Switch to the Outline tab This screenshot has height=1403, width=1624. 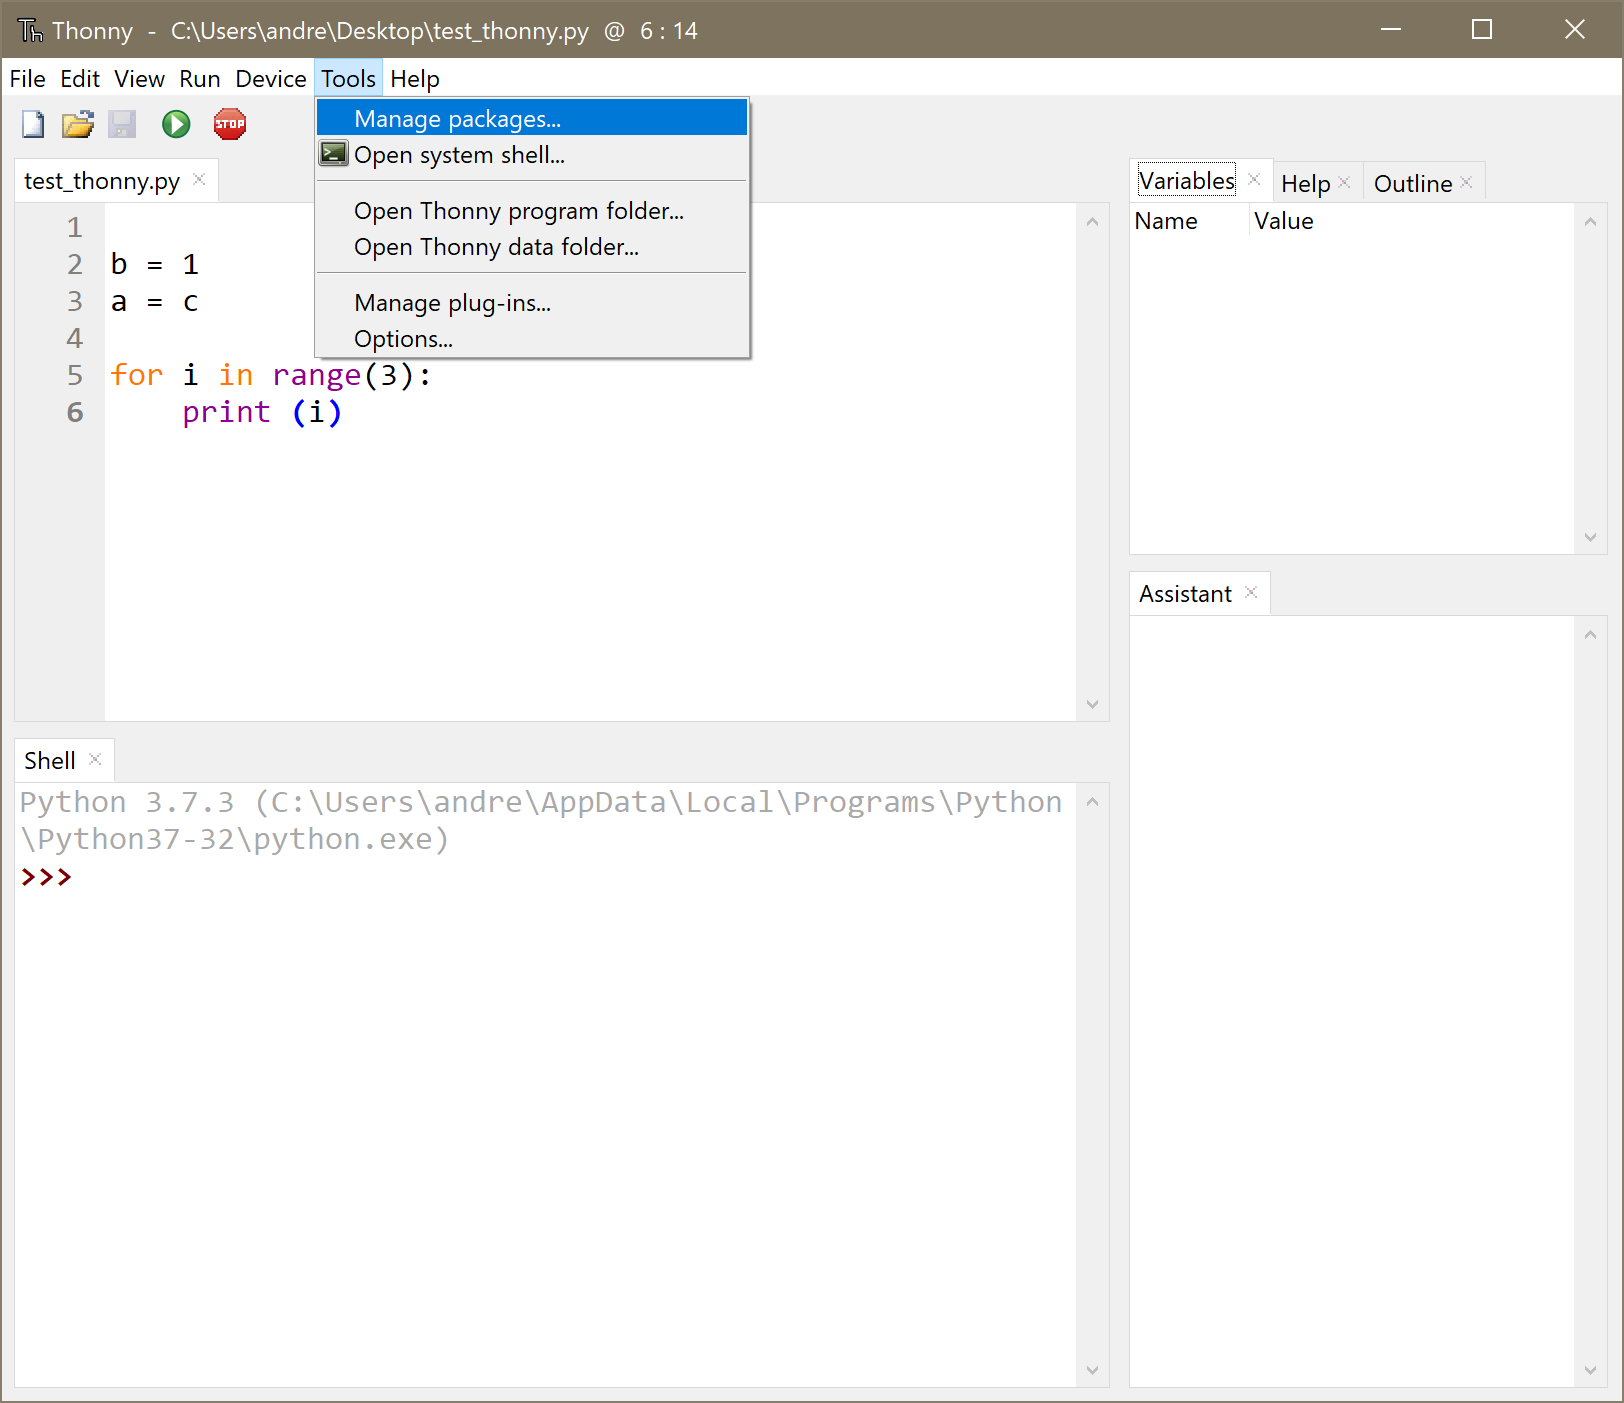[x=1413, y=183]
